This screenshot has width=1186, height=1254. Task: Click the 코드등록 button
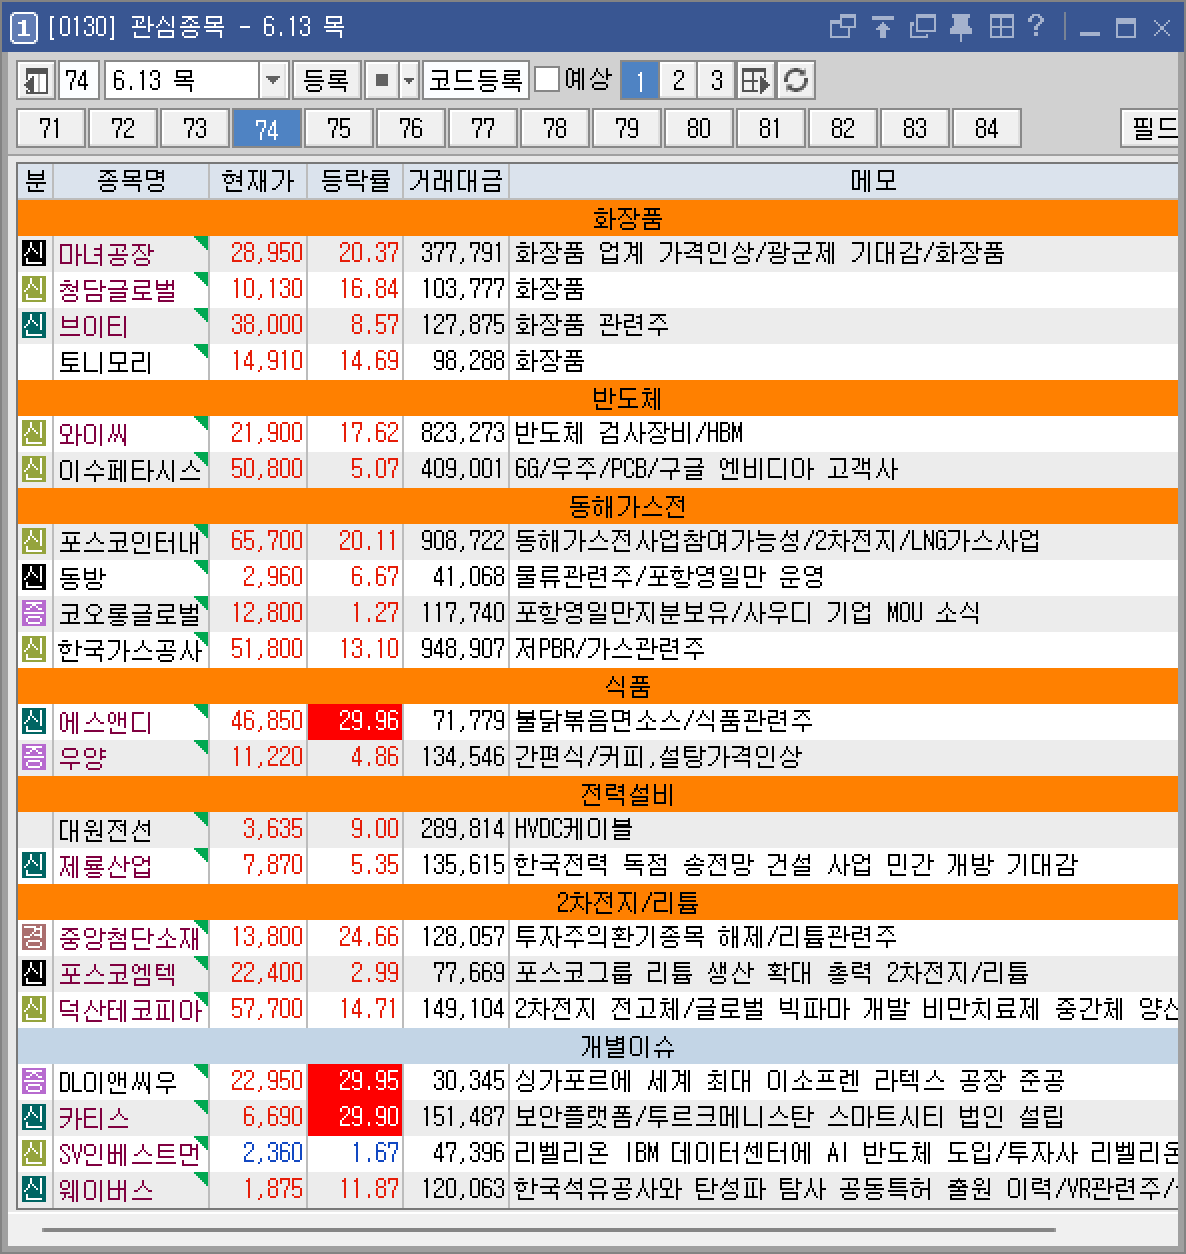475,80
